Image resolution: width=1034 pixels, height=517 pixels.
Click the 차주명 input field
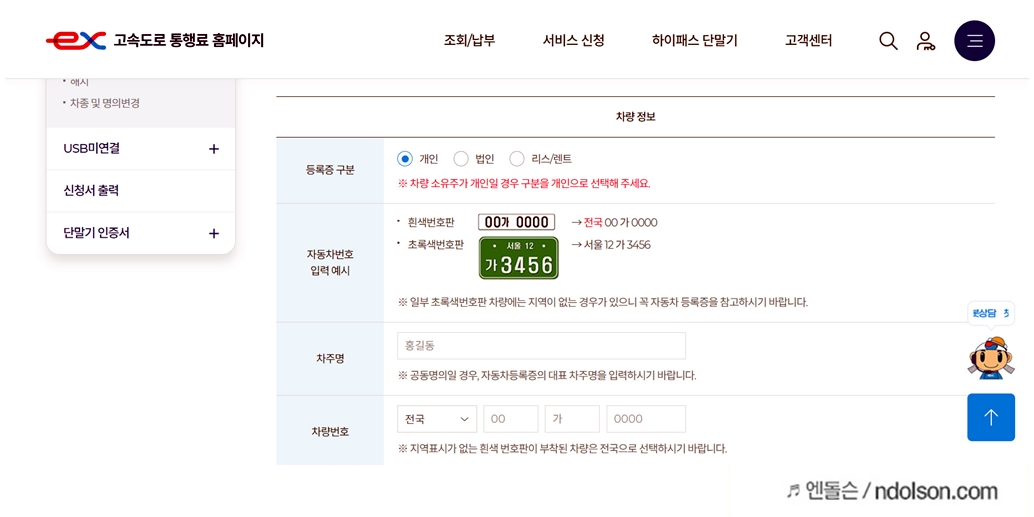(541, 346)
